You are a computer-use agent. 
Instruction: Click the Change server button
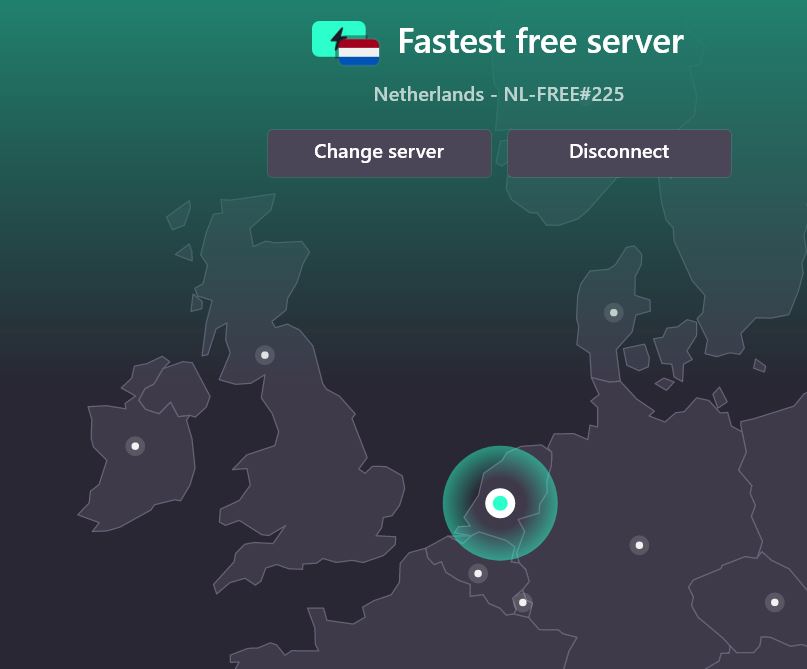[x=379, y=153]
